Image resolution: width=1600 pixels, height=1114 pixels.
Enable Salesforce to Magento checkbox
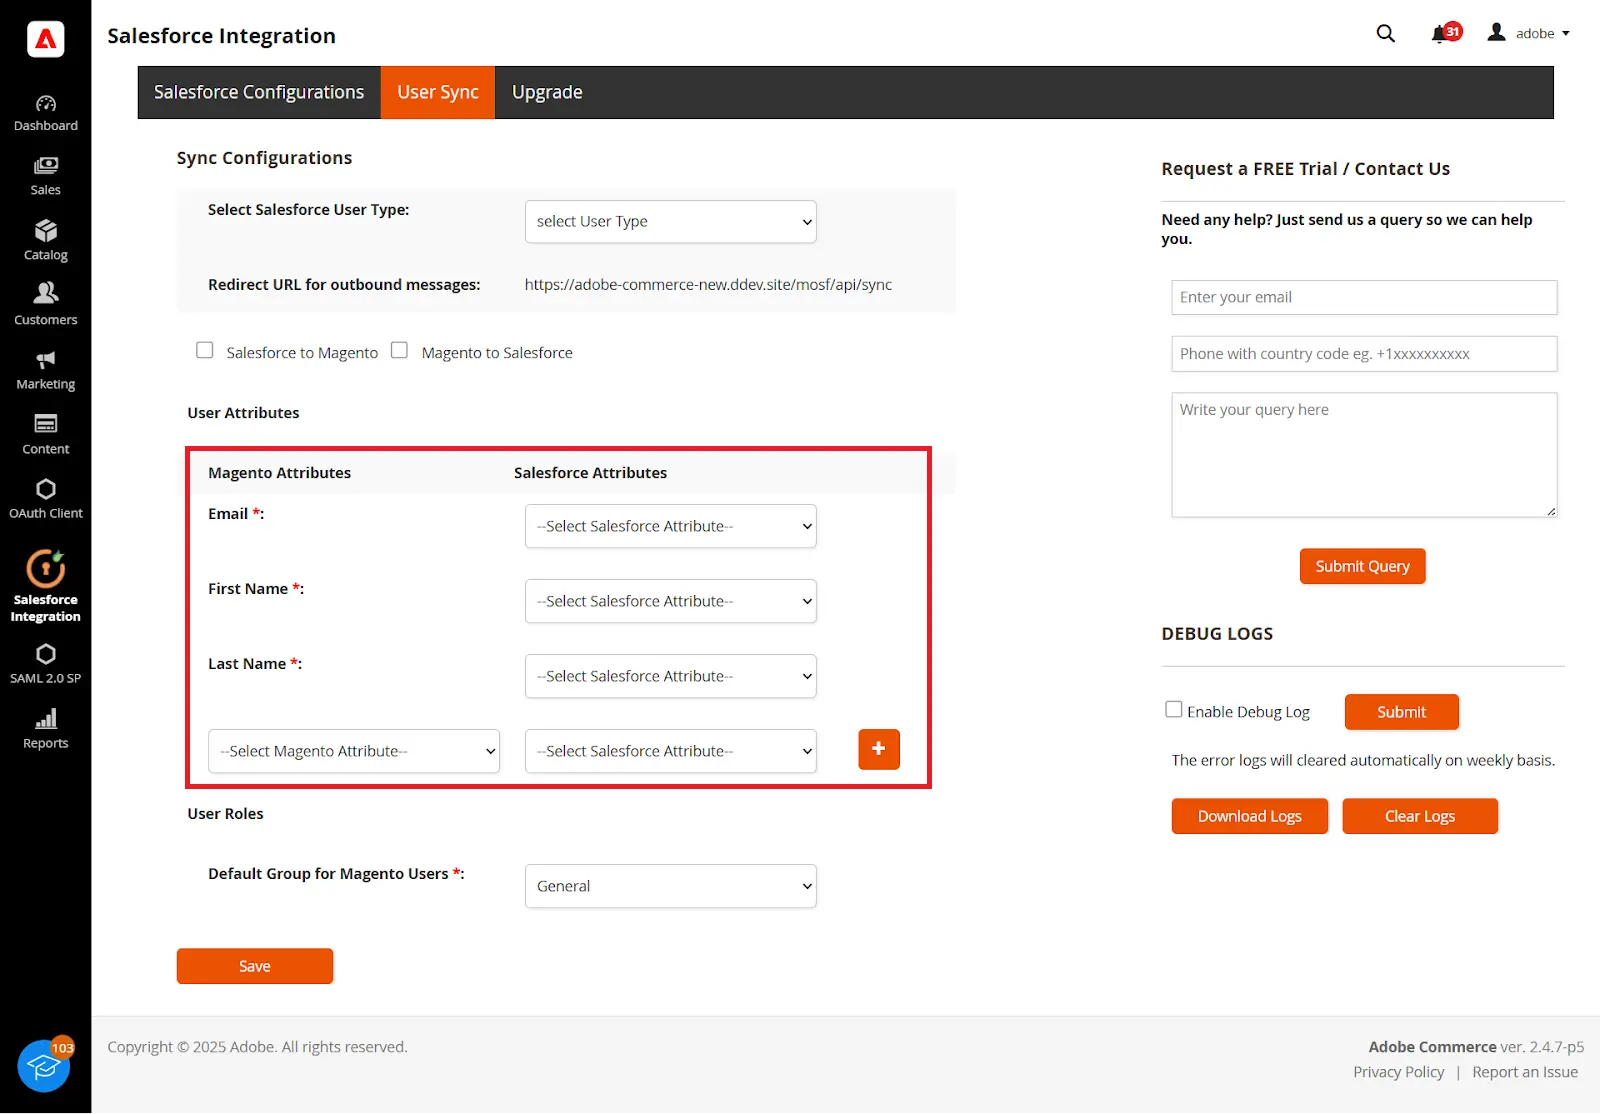tap(205, 350)
